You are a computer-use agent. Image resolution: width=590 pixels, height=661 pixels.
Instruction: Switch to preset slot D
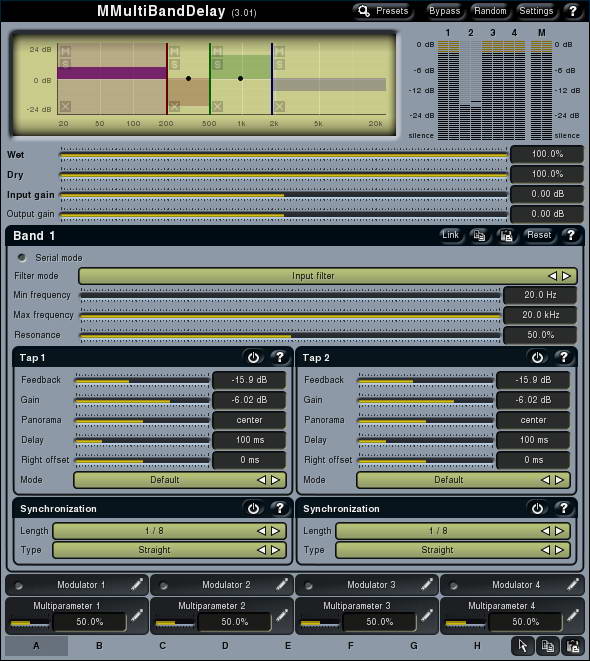click(x=225, y=646)
